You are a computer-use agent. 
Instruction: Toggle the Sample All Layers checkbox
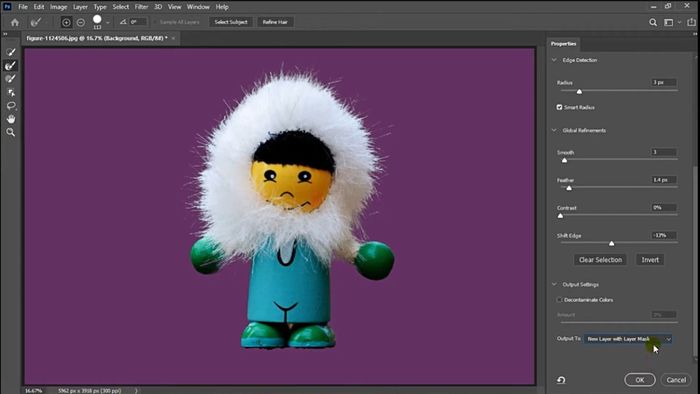click(155, 22)
